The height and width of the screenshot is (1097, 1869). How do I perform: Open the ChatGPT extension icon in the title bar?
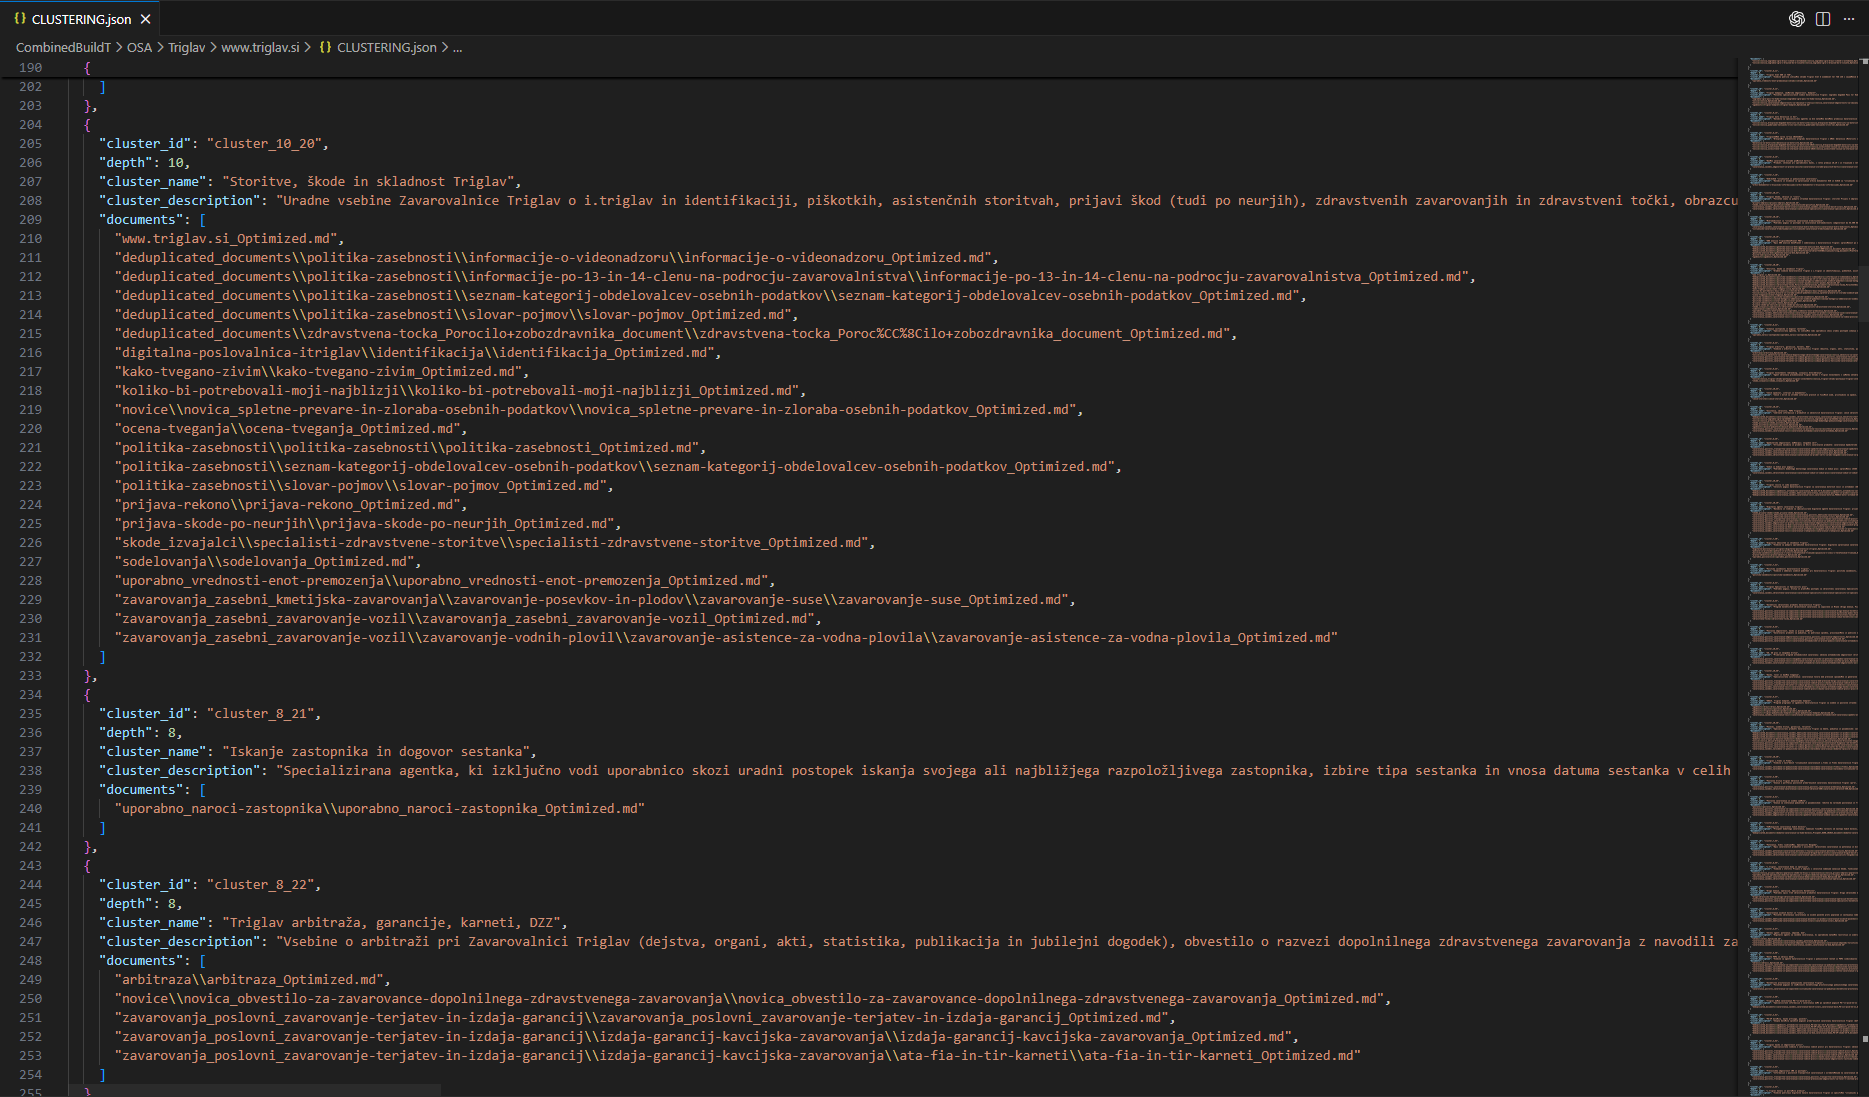tap(1796, 18)
